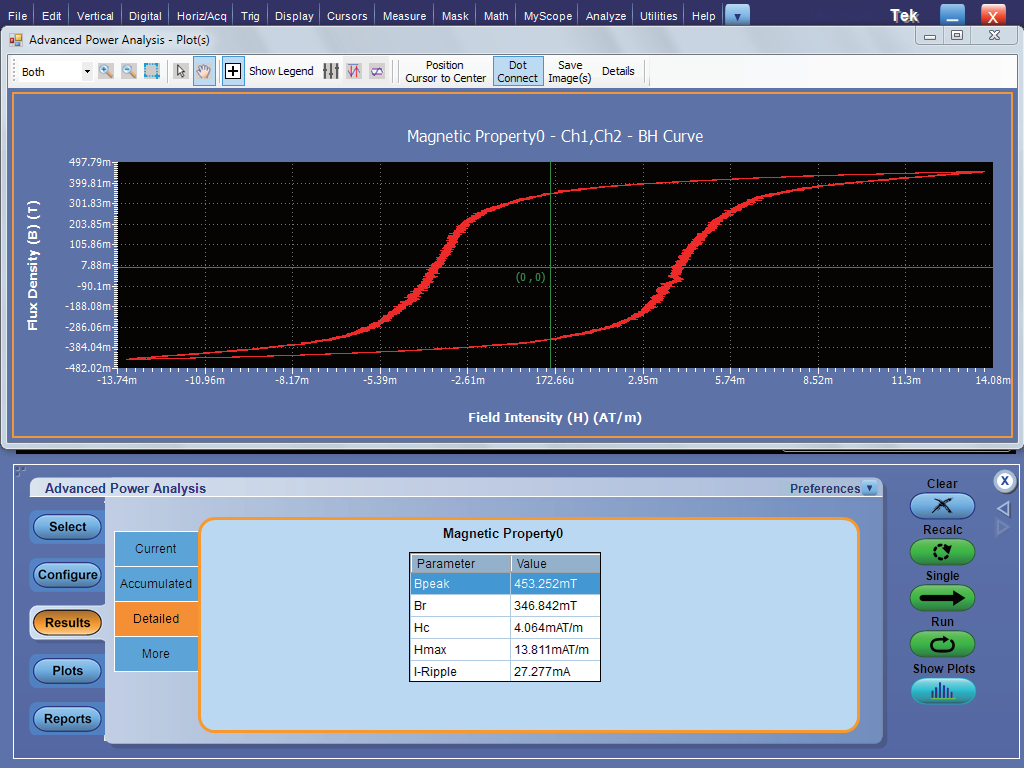Viewport: 1024px width, 768px height.
Task: Click the green Run loop button
Action: (942, 645)
